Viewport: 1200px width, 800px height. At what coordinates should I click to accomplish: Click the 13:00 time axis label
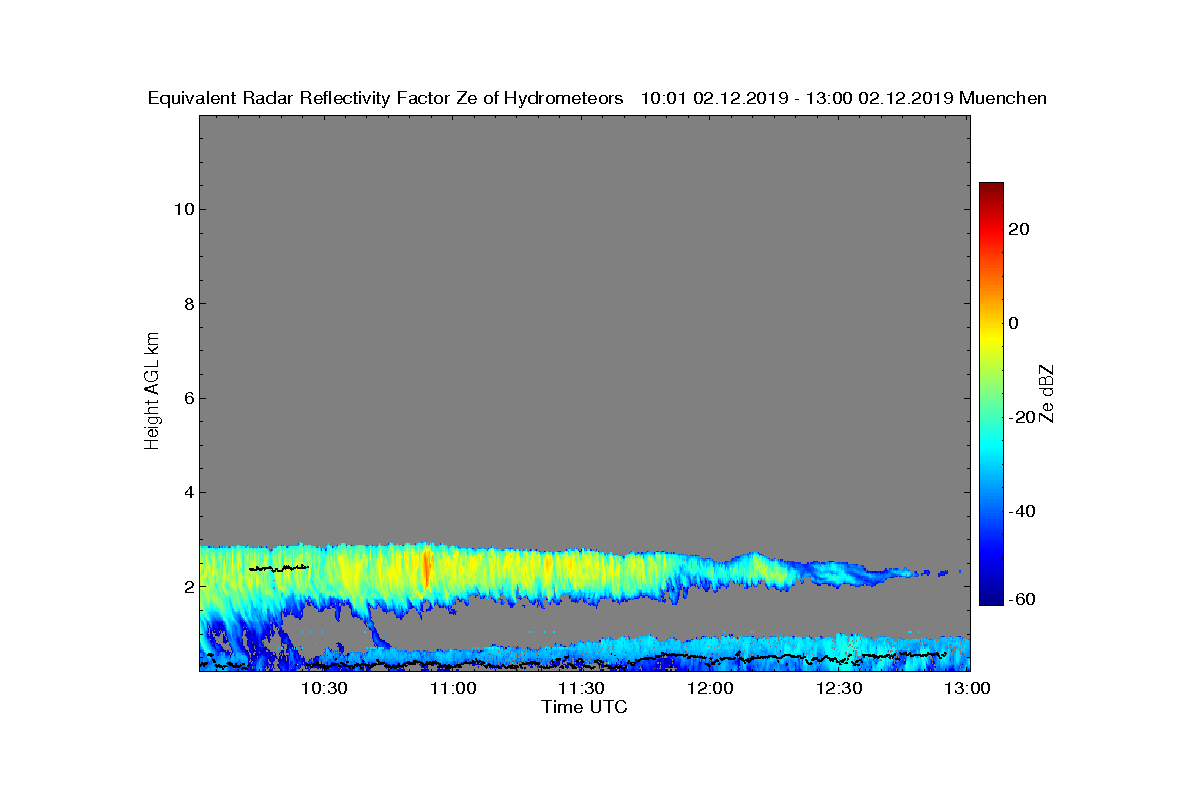[967, 689]
